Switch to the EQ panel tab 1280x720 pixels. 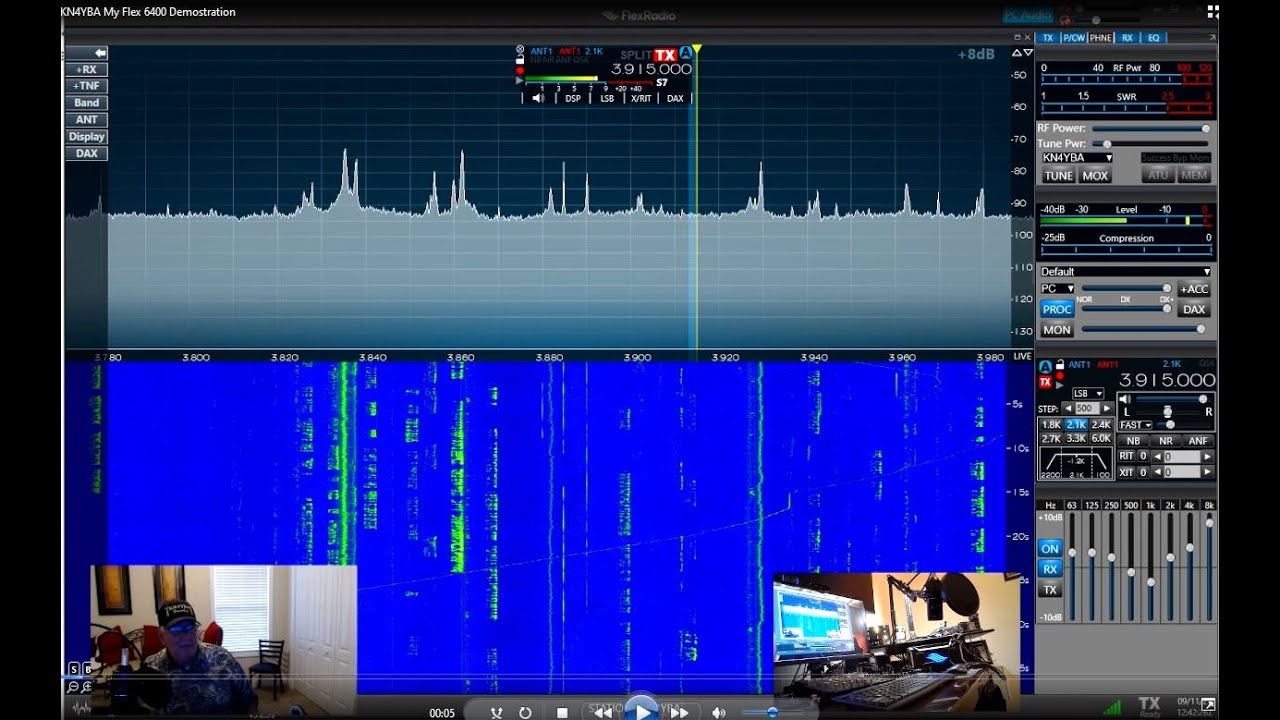pyautogui.click(x=1153, y=38)
